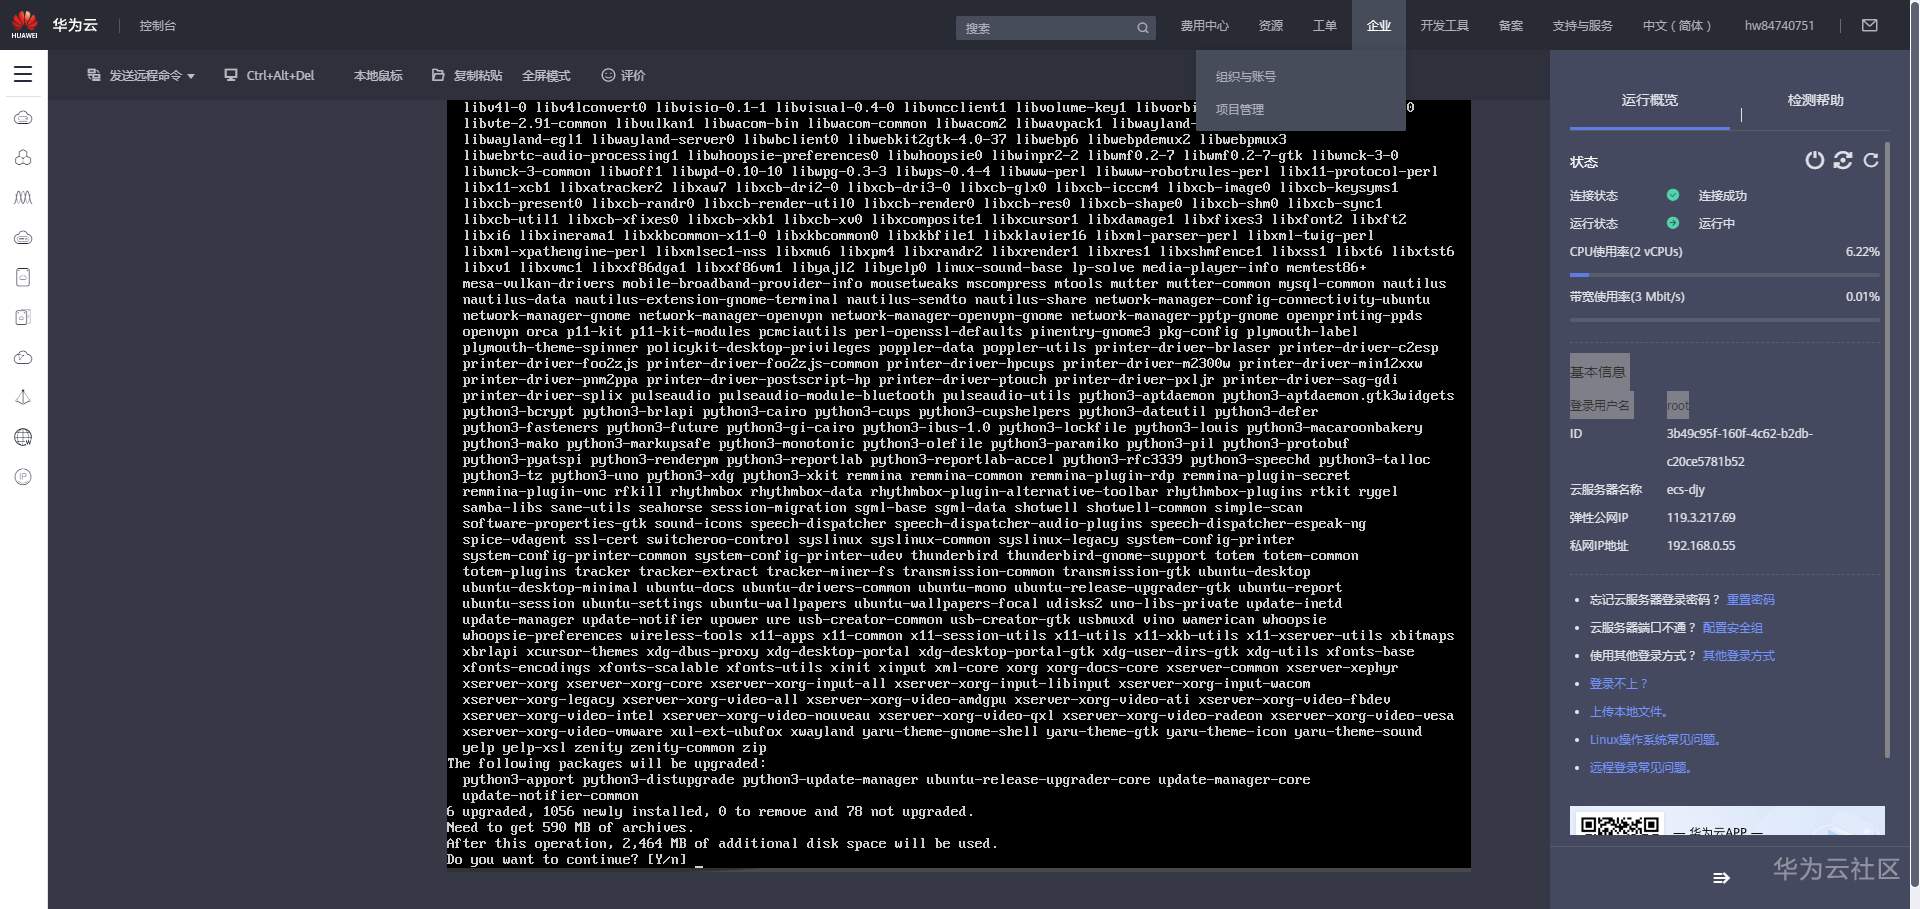
Task: Click the 远程登录常见问题 link
Action: (x=1641, y=768)
